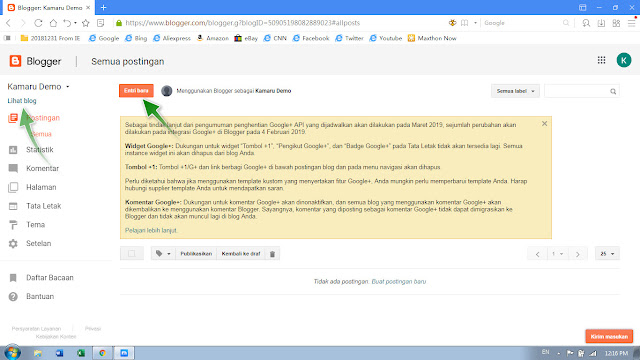Go to next page of posts
Screen dimensions: 640x360
[x=578, y=254]
